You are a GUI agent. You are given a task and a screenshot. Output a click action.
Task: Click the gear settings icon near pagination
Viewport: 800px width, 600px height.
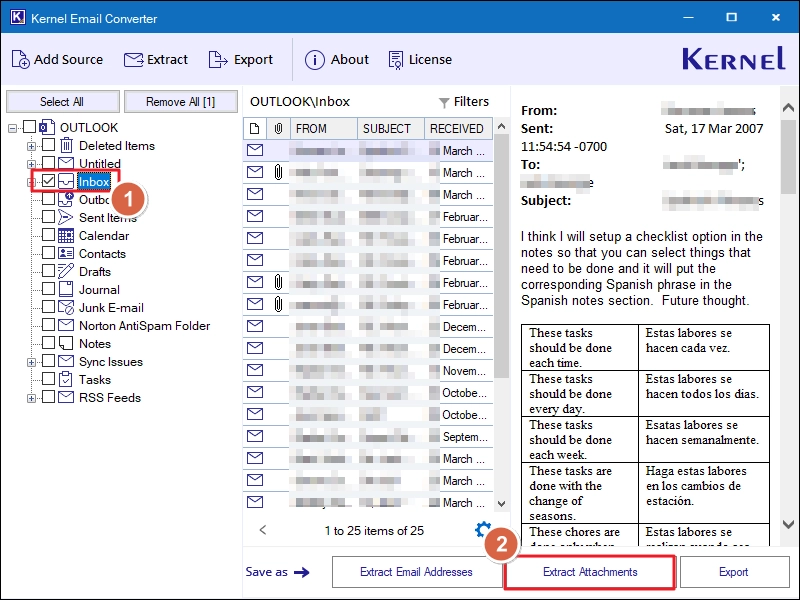click(x=483, y=529)
